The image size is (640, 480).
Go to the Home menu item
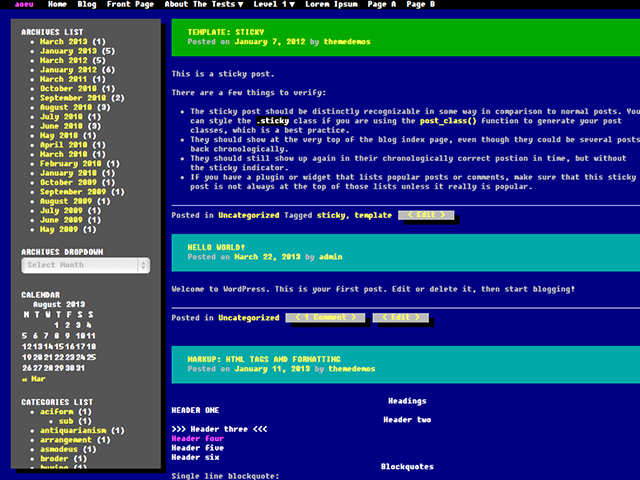57,5
